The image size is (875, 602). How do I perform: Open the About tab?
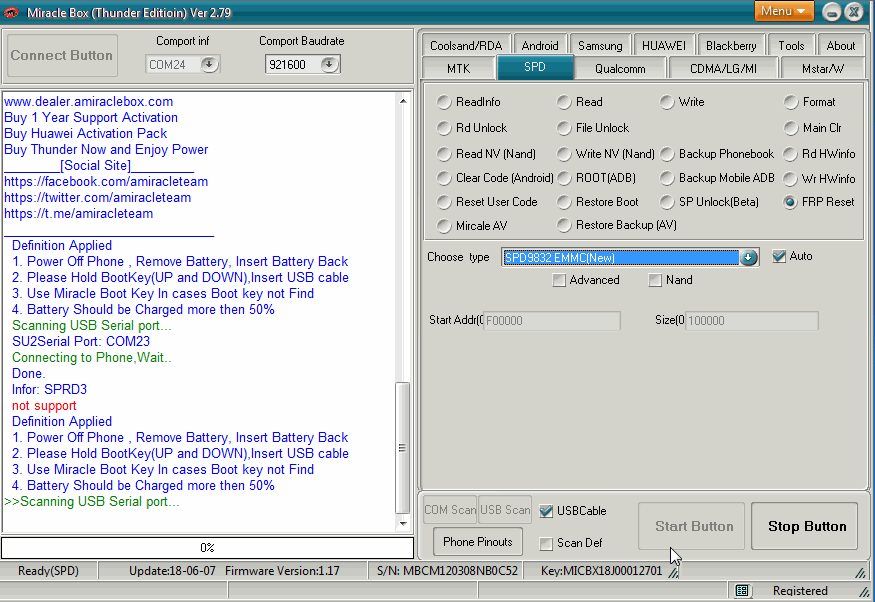tap(840, 46)
